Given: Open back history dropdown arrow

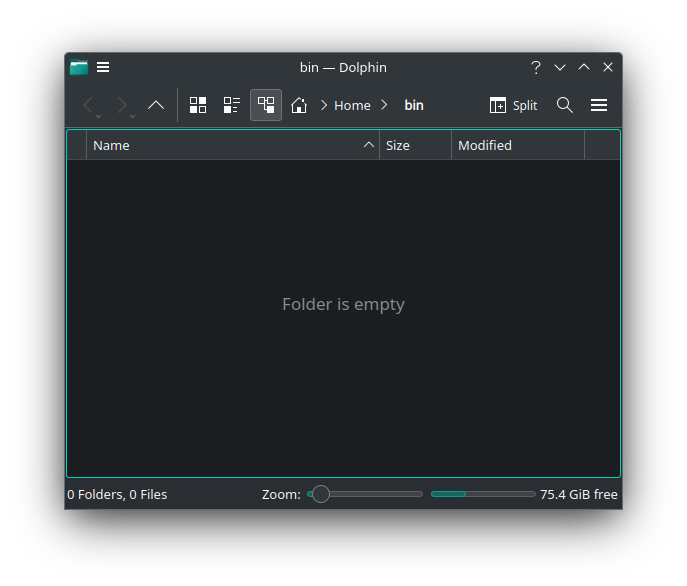Looking at the screenshot, I should (x=99, y=117).
